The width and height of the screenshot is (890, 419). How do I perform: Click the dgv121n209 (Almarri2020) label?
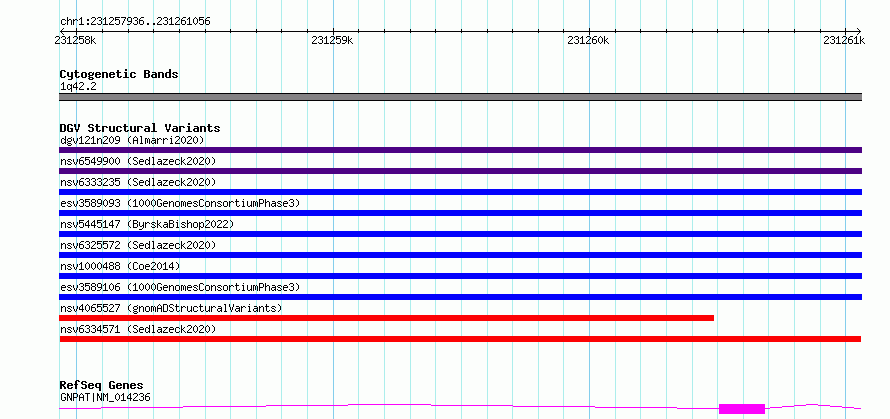[x=132, y=140]
